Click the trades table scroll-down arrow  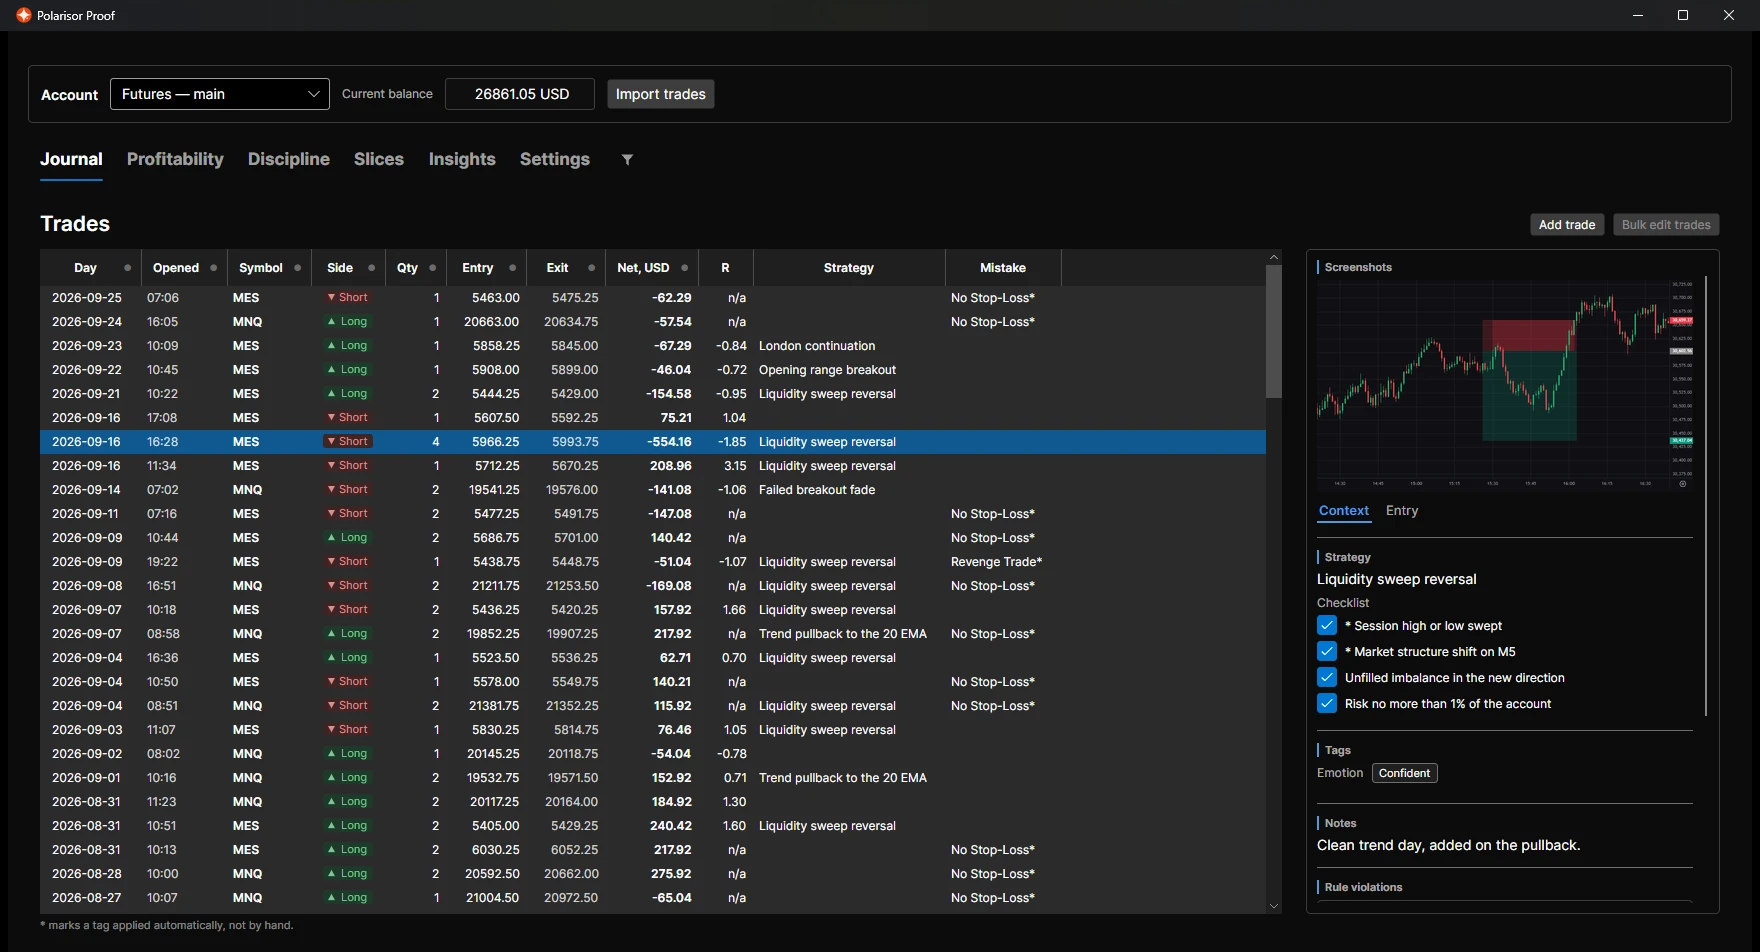[x=1274, y=906]
